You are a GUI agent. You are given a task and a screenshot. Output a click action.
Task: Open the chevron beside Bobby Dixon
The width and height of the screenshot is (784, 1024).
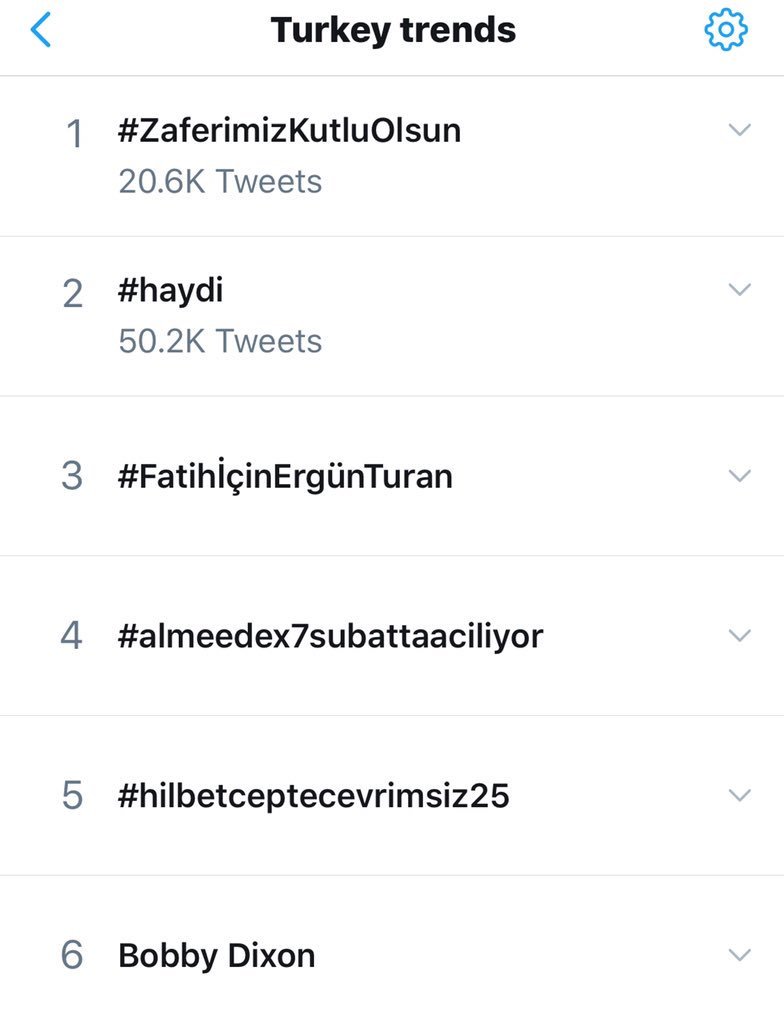pos(739,955)
